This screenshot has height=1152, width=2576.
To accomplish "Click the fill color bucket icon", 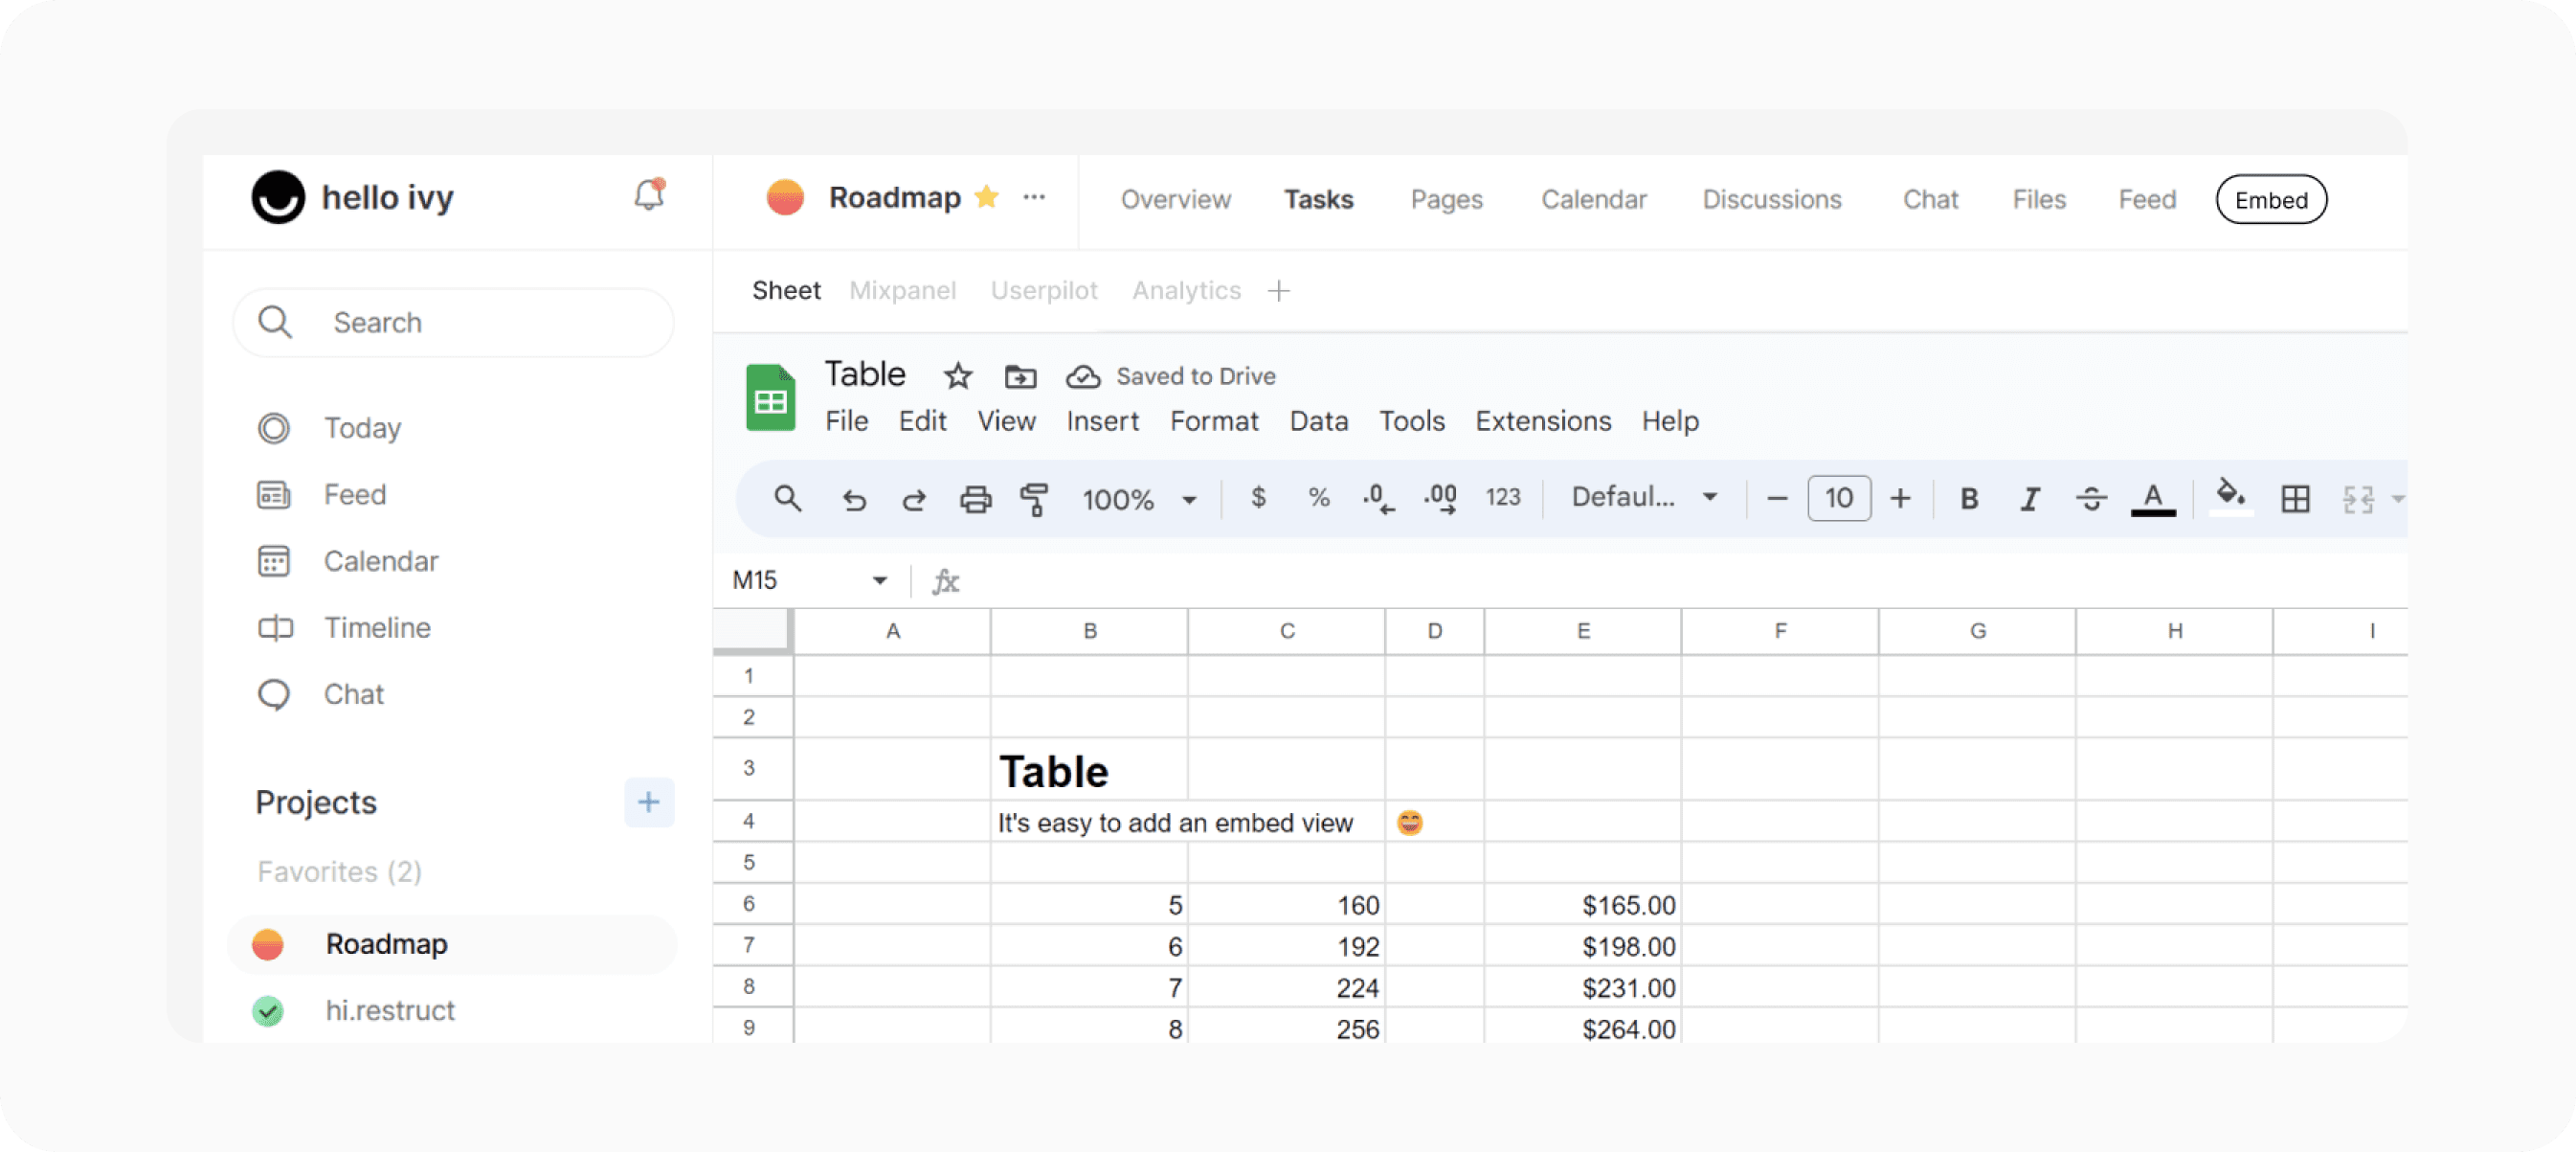I will click(x=2230, y=495).
